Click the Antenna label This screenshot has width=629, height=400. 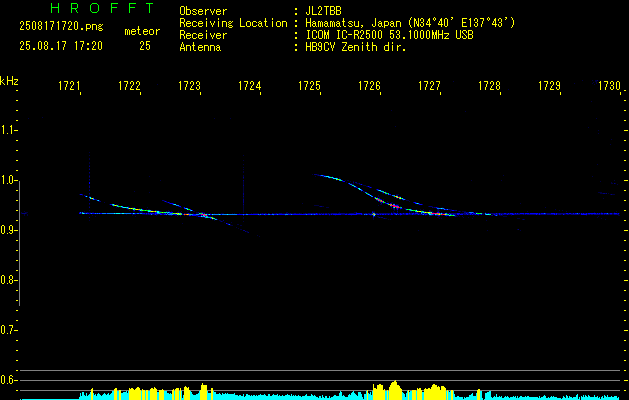point(200,47)
